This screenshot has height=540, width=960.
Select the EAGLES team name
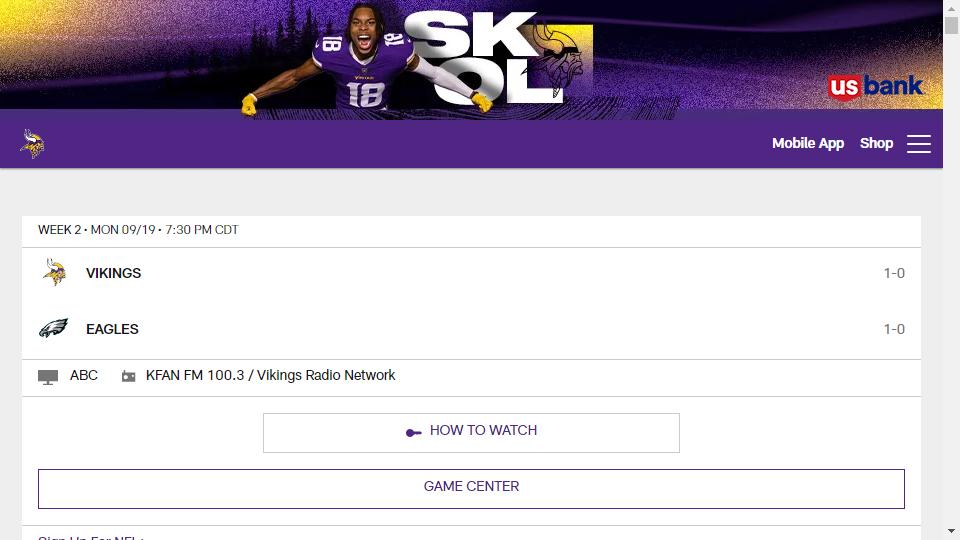[112, 329]
